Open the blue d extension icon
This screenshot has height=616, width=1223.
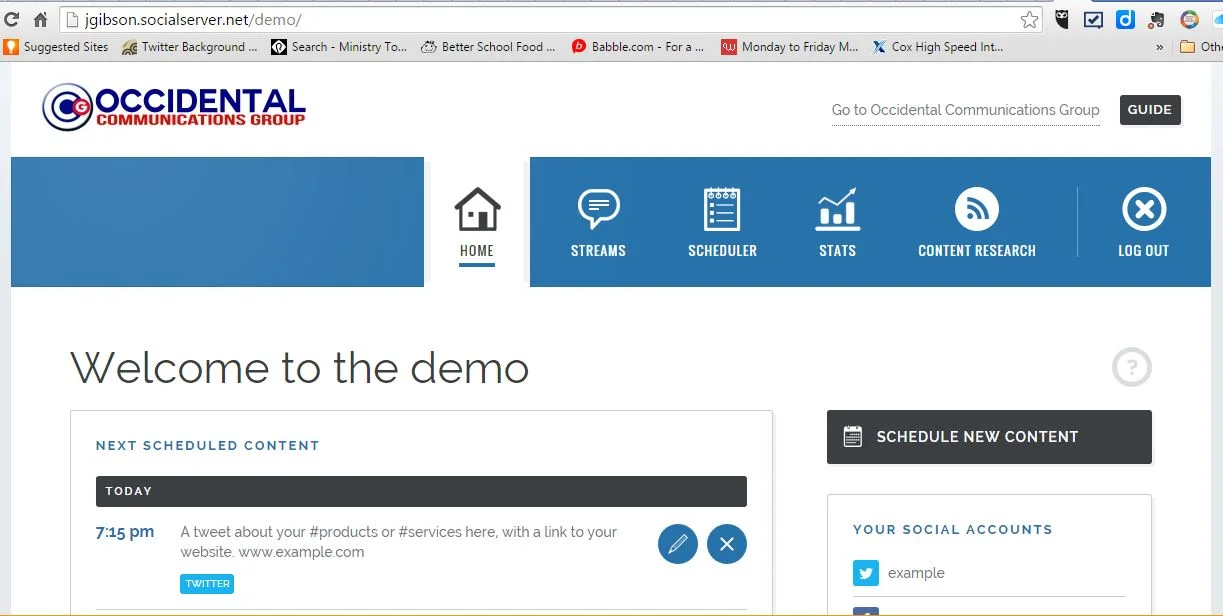pos(1126,19)
